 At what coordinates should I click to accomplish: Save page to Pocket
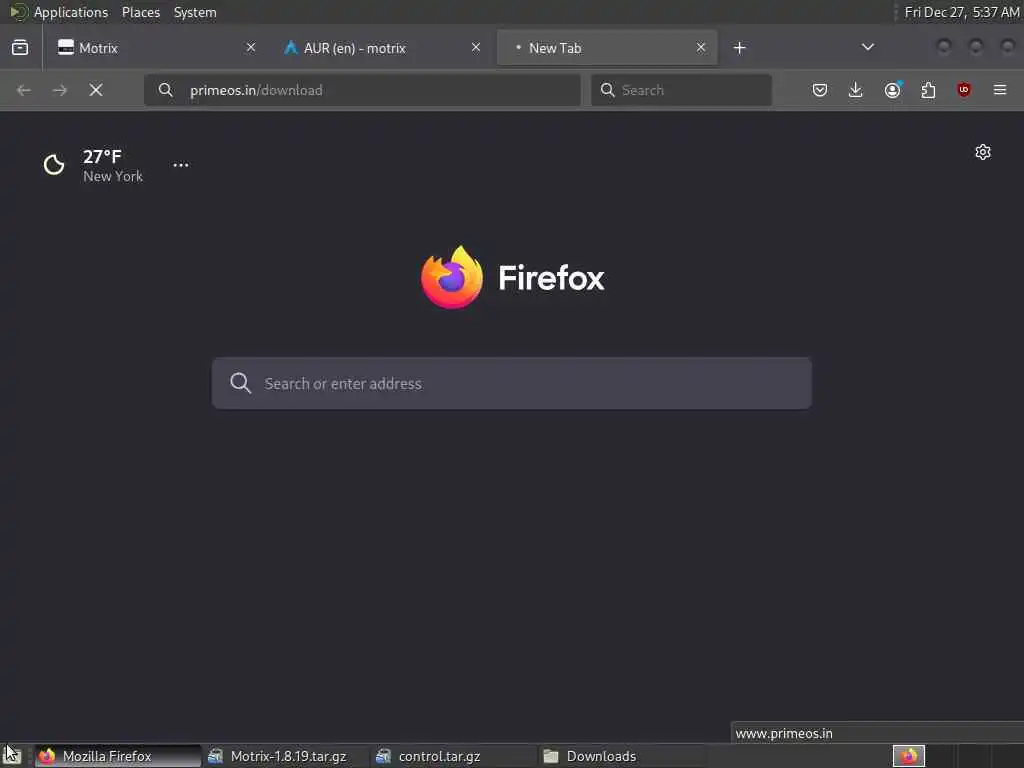(820, 90)
